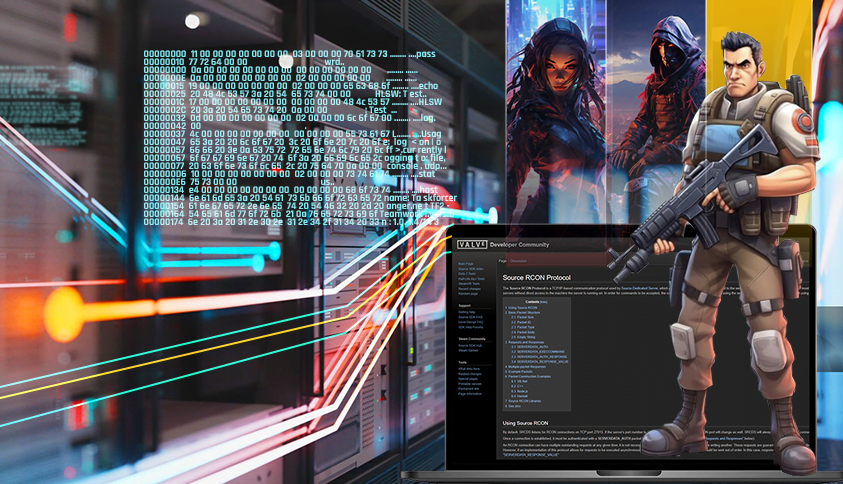Hide the Contents box via [hide]
Image resolution: width=843 pixels, height=484 pixels.
click(544, 302)
